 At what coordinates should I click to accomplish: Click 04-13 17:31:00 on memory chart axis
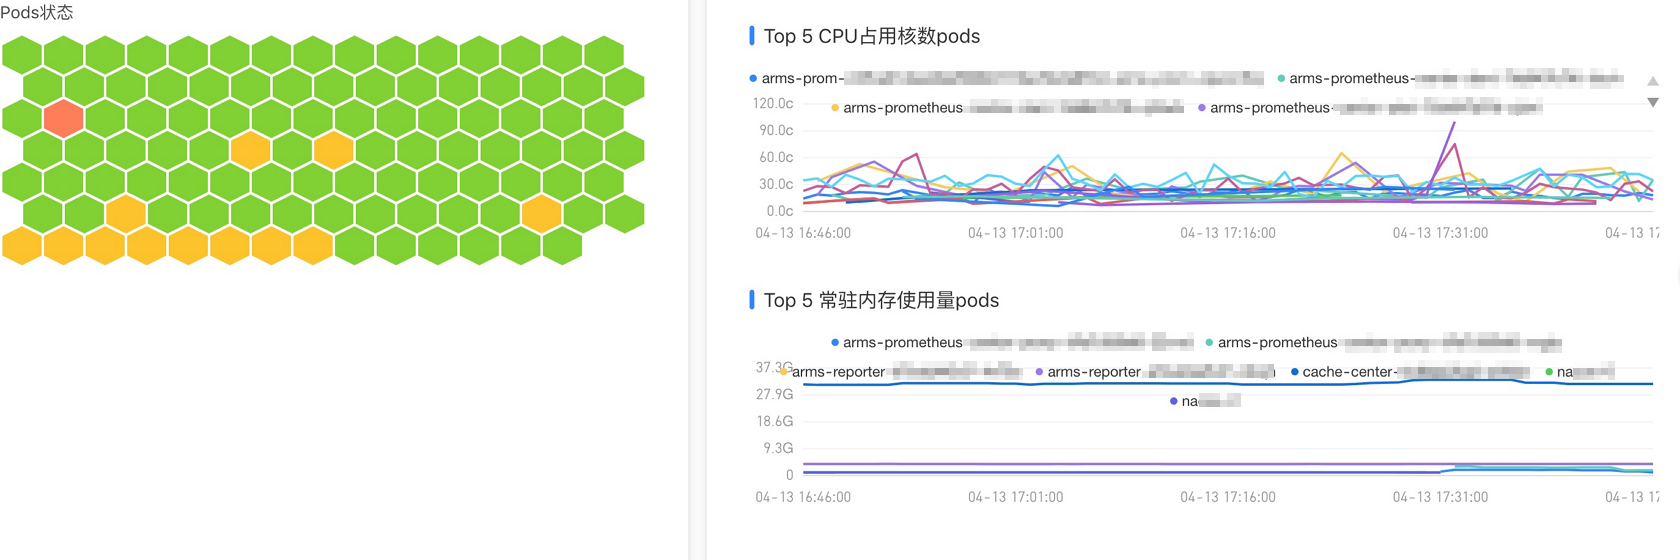click(1441, 497)
